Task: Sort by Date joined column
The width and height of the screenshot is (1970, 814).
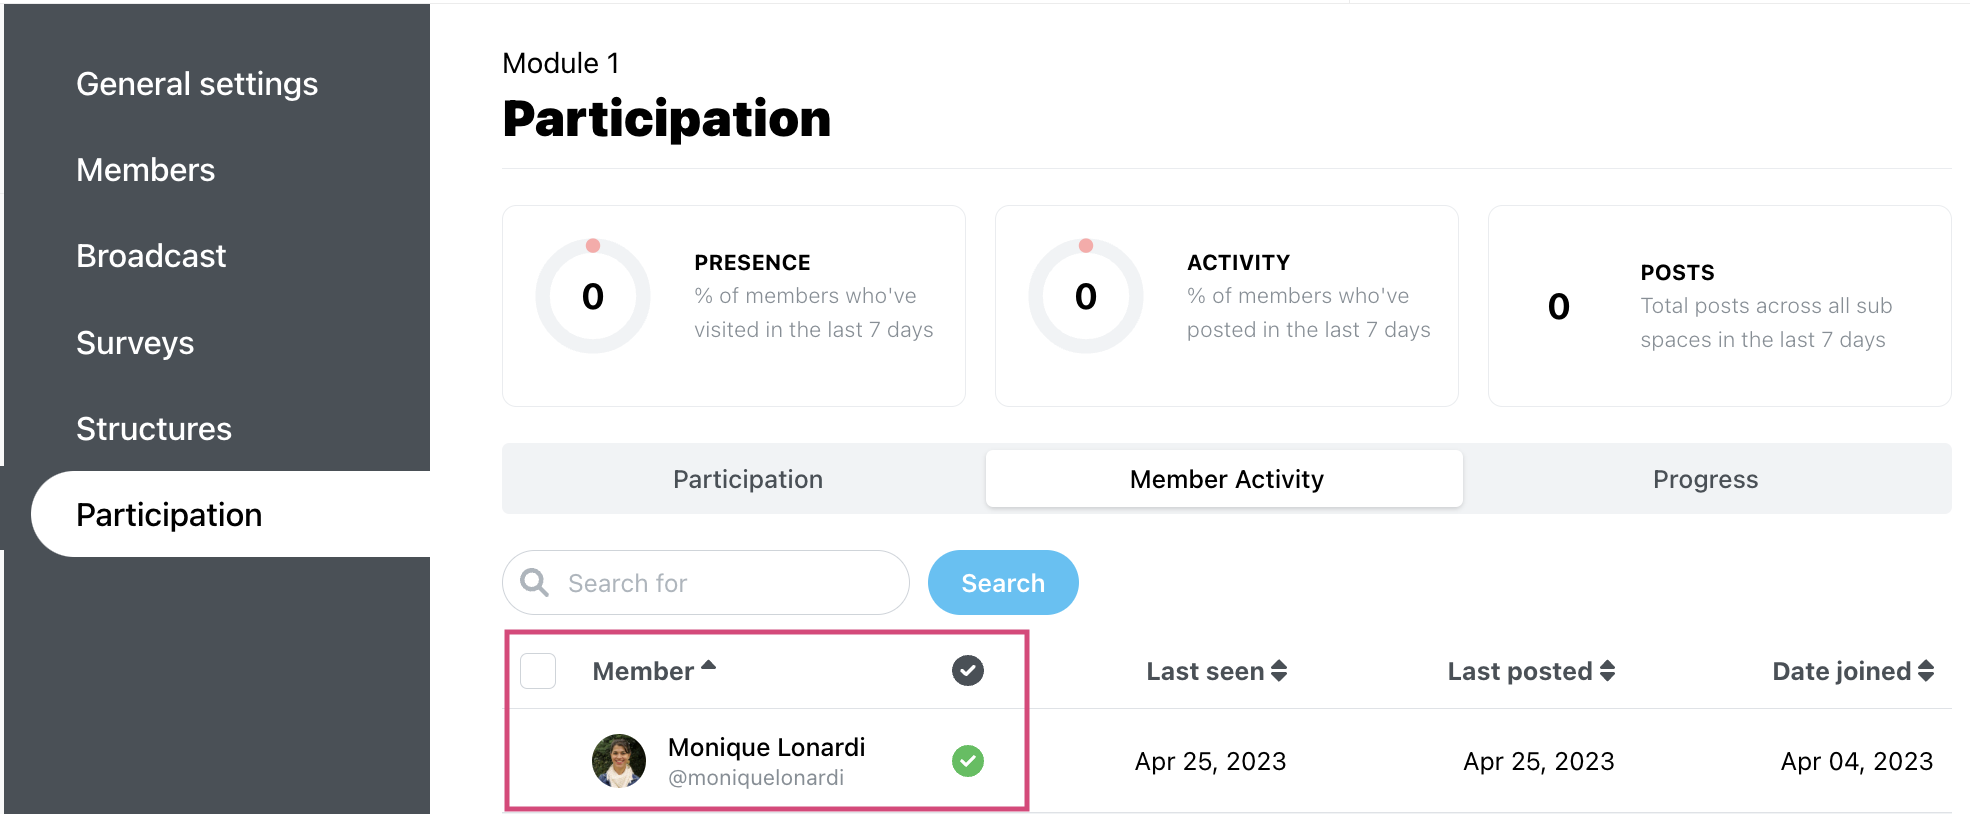Action: tap(1853, 671)
